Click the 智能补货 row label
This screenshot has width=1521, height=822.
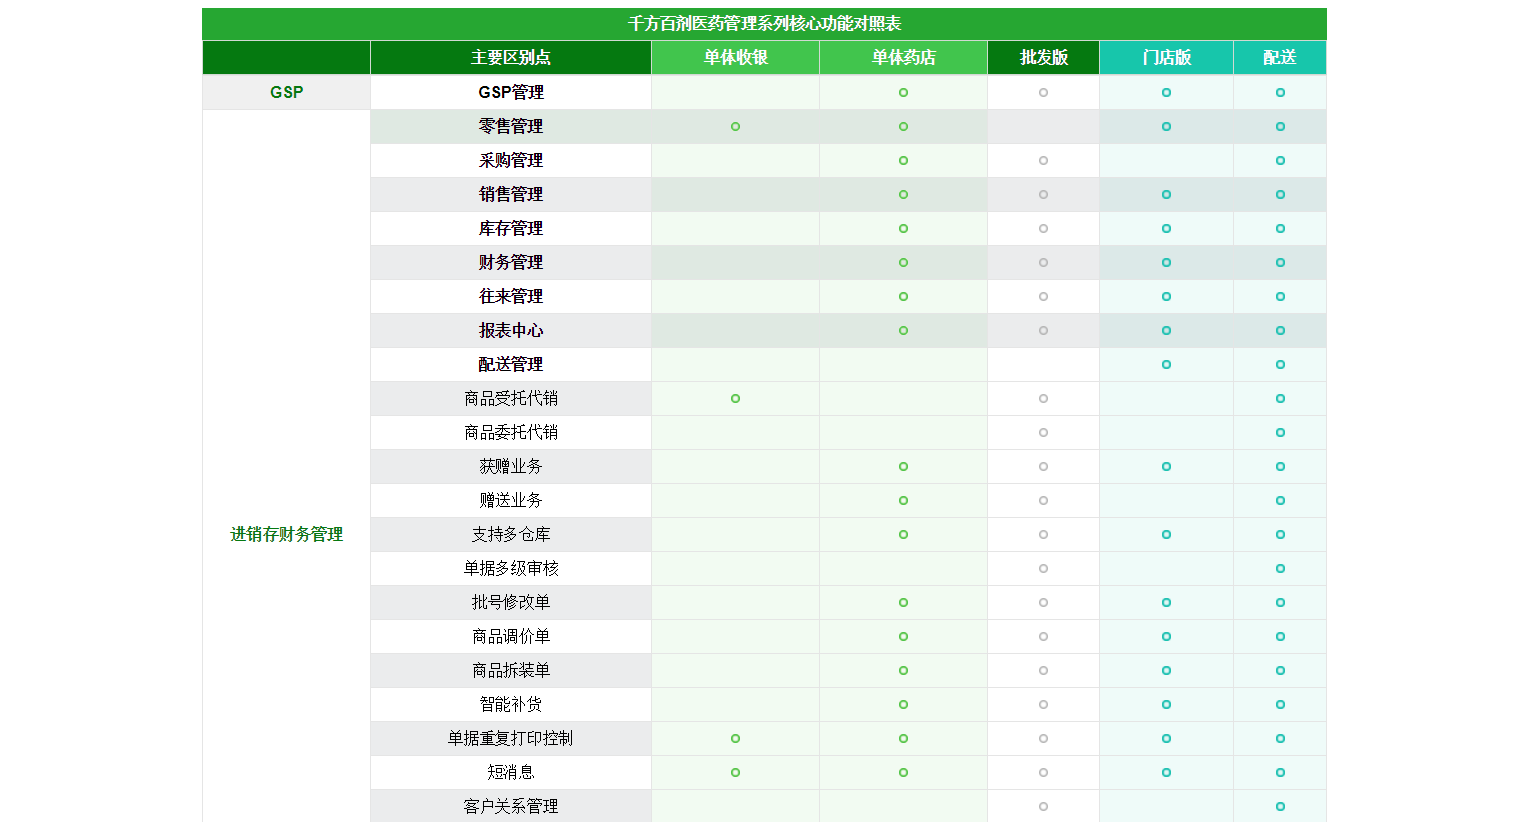[511, 704]
